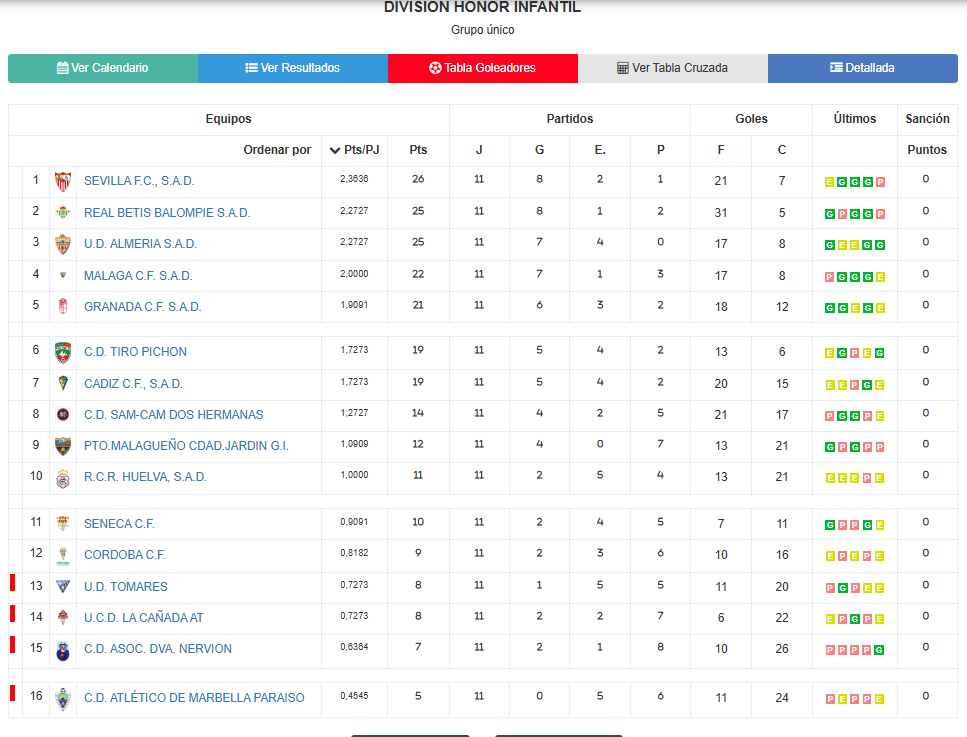The width and height of the screenshot is (967, 737).
Task: Click the Ordenar por label
Action: click(x=277, y=150)
